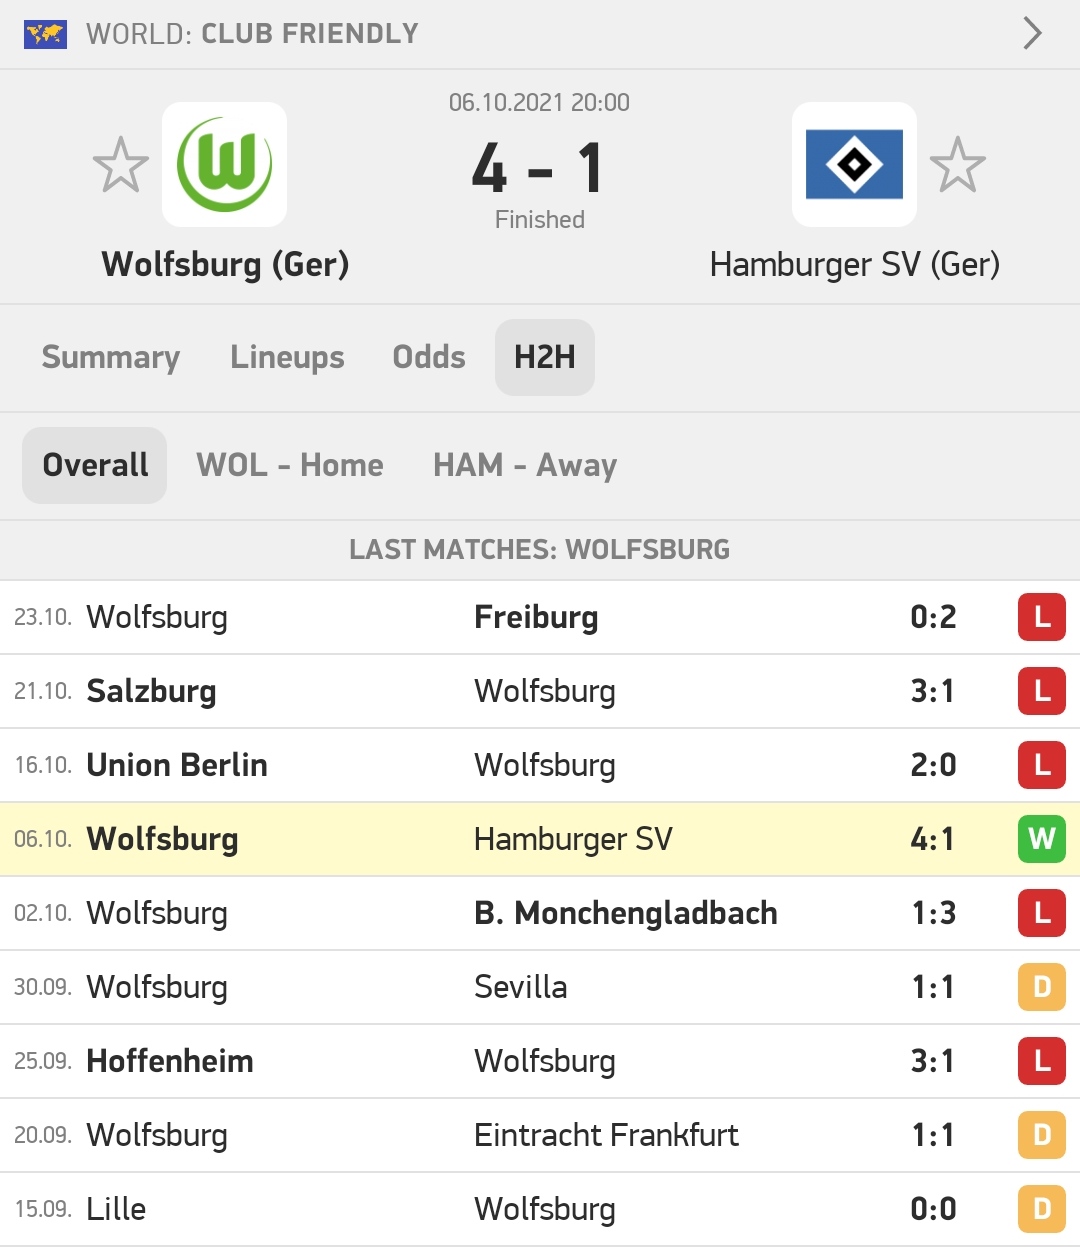Open the Union Berlin match row
This screenshot has height=1247, width=1080.
pyautogui.click(x=540, y=765)
